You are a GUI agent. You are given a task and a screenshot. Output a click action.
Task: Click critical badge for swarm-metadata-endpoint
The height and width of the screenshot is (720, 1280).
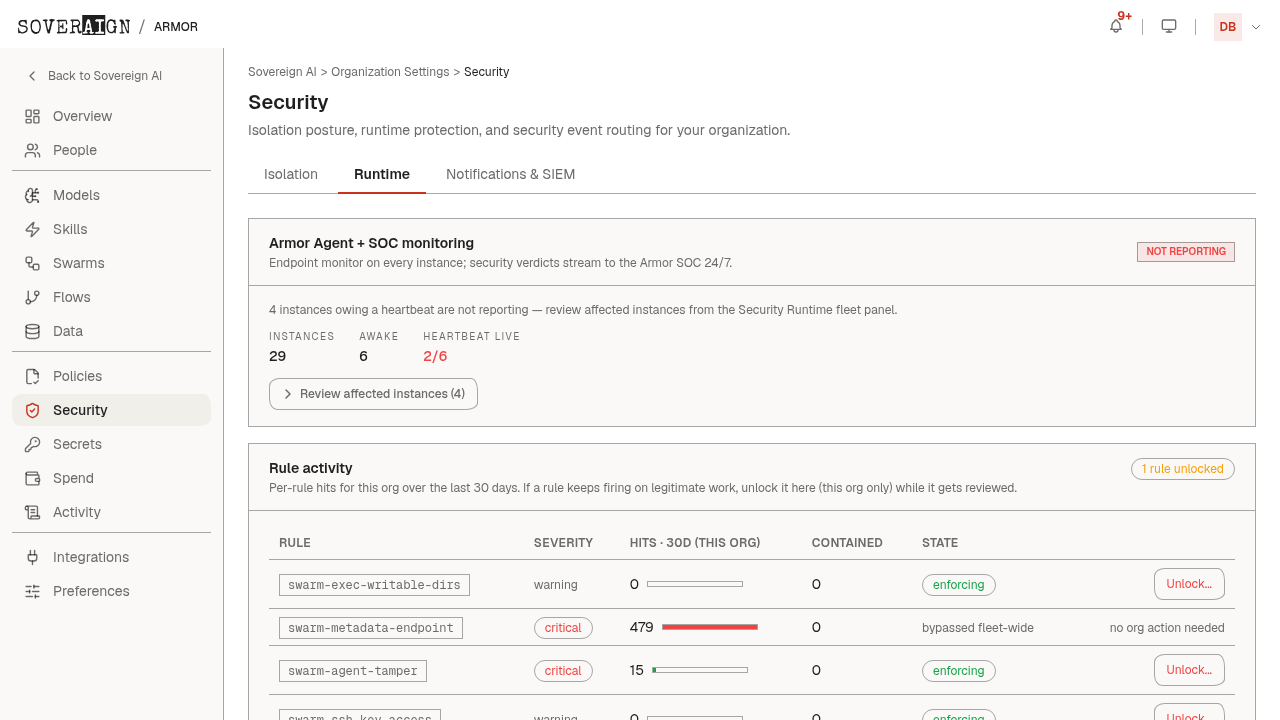[x=563, y=628]
